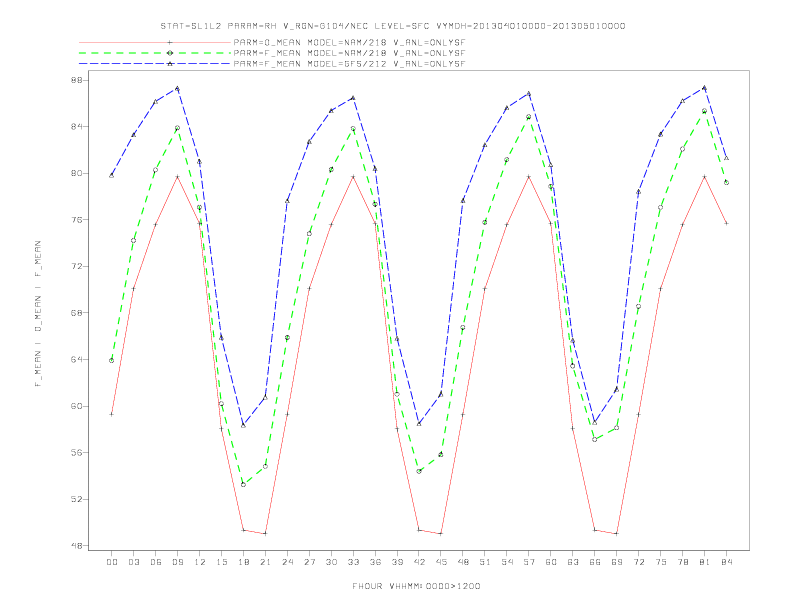This screenshot has width=792, height=612.
Task: Click the x-axis hour label 06
Action: [x=156, y=562]
